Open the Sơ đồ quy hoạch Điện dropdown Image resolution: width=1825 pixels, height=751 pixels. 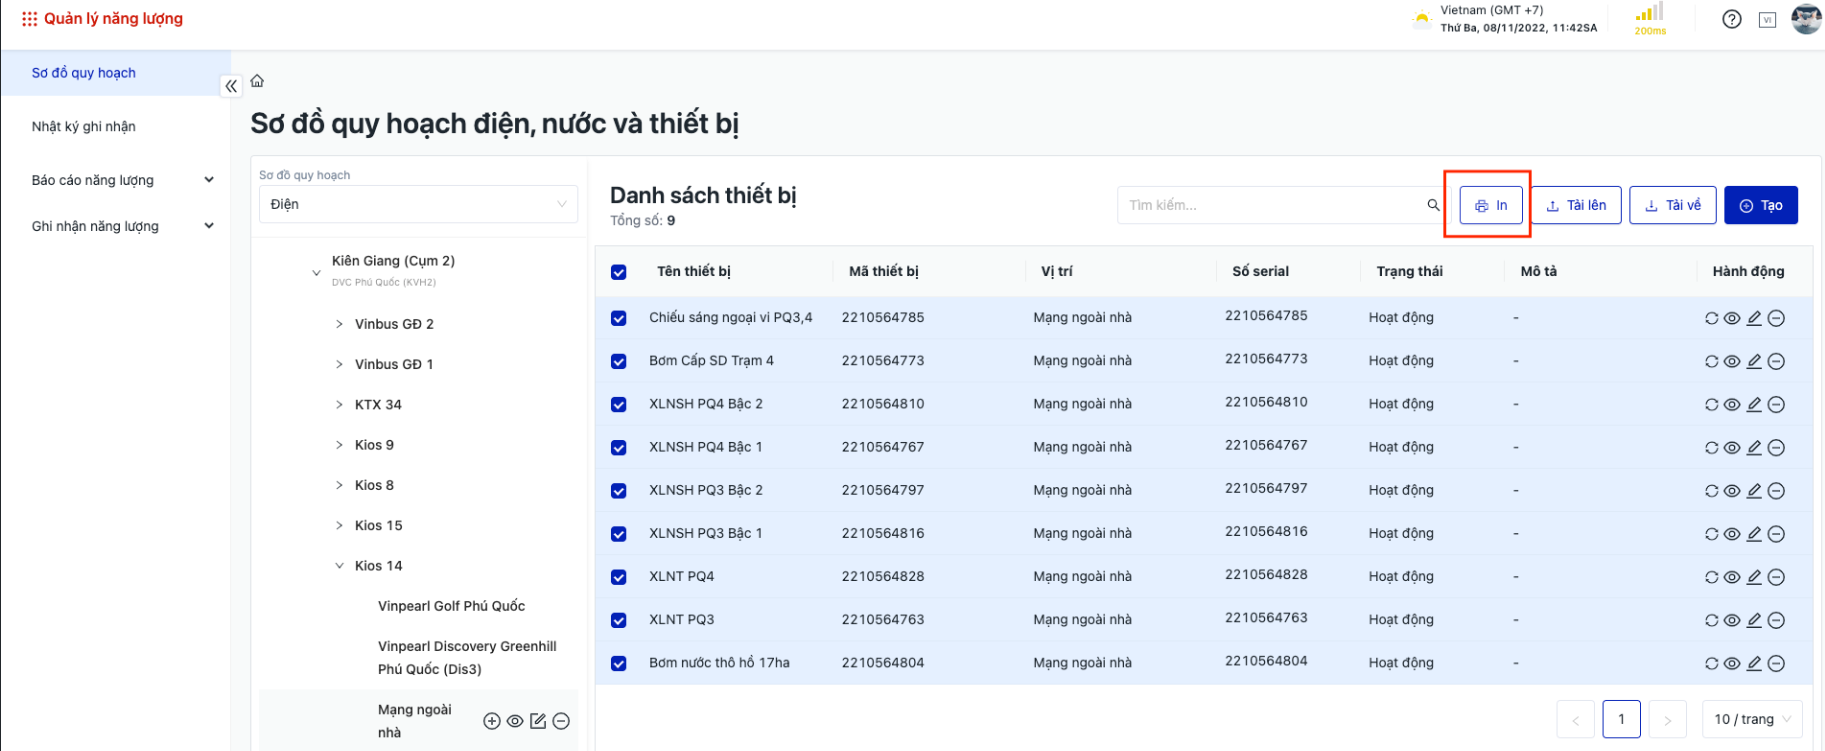pyautogui.click(x=418, y=204)
